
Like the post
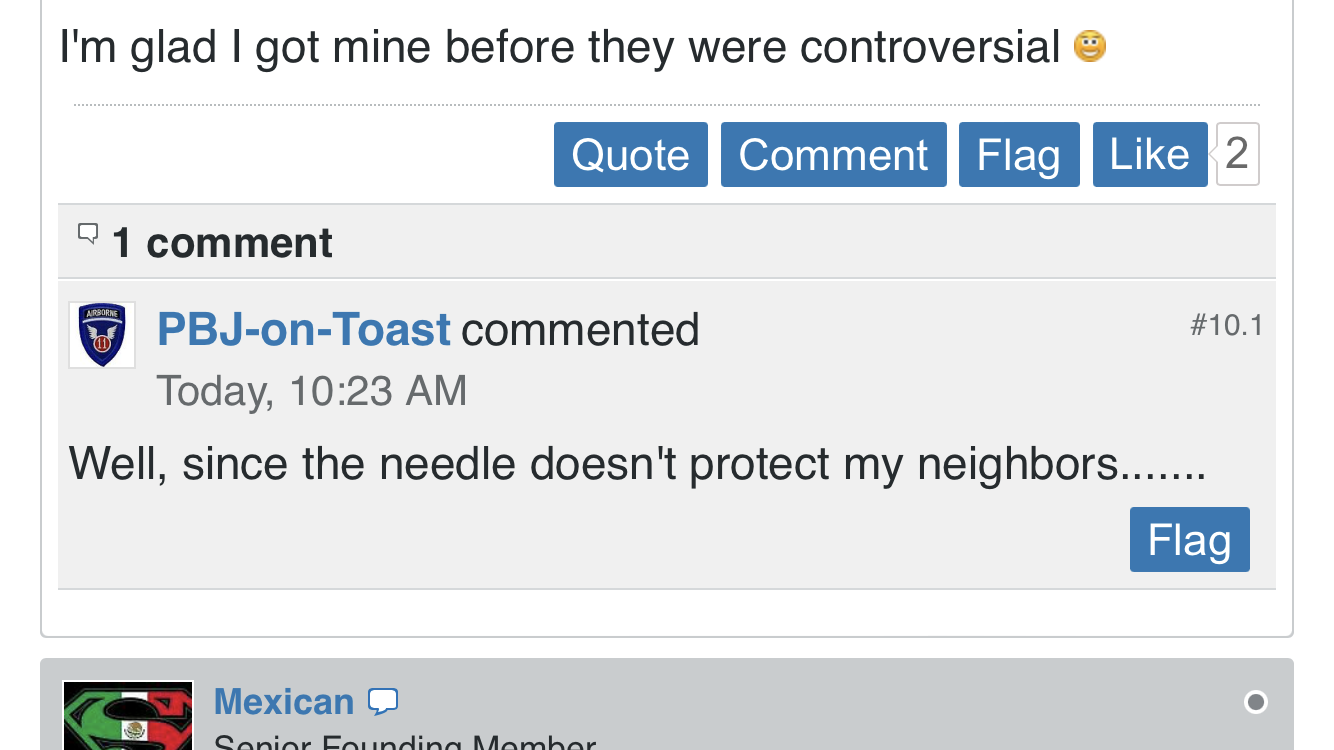[x=1149, y=155]
